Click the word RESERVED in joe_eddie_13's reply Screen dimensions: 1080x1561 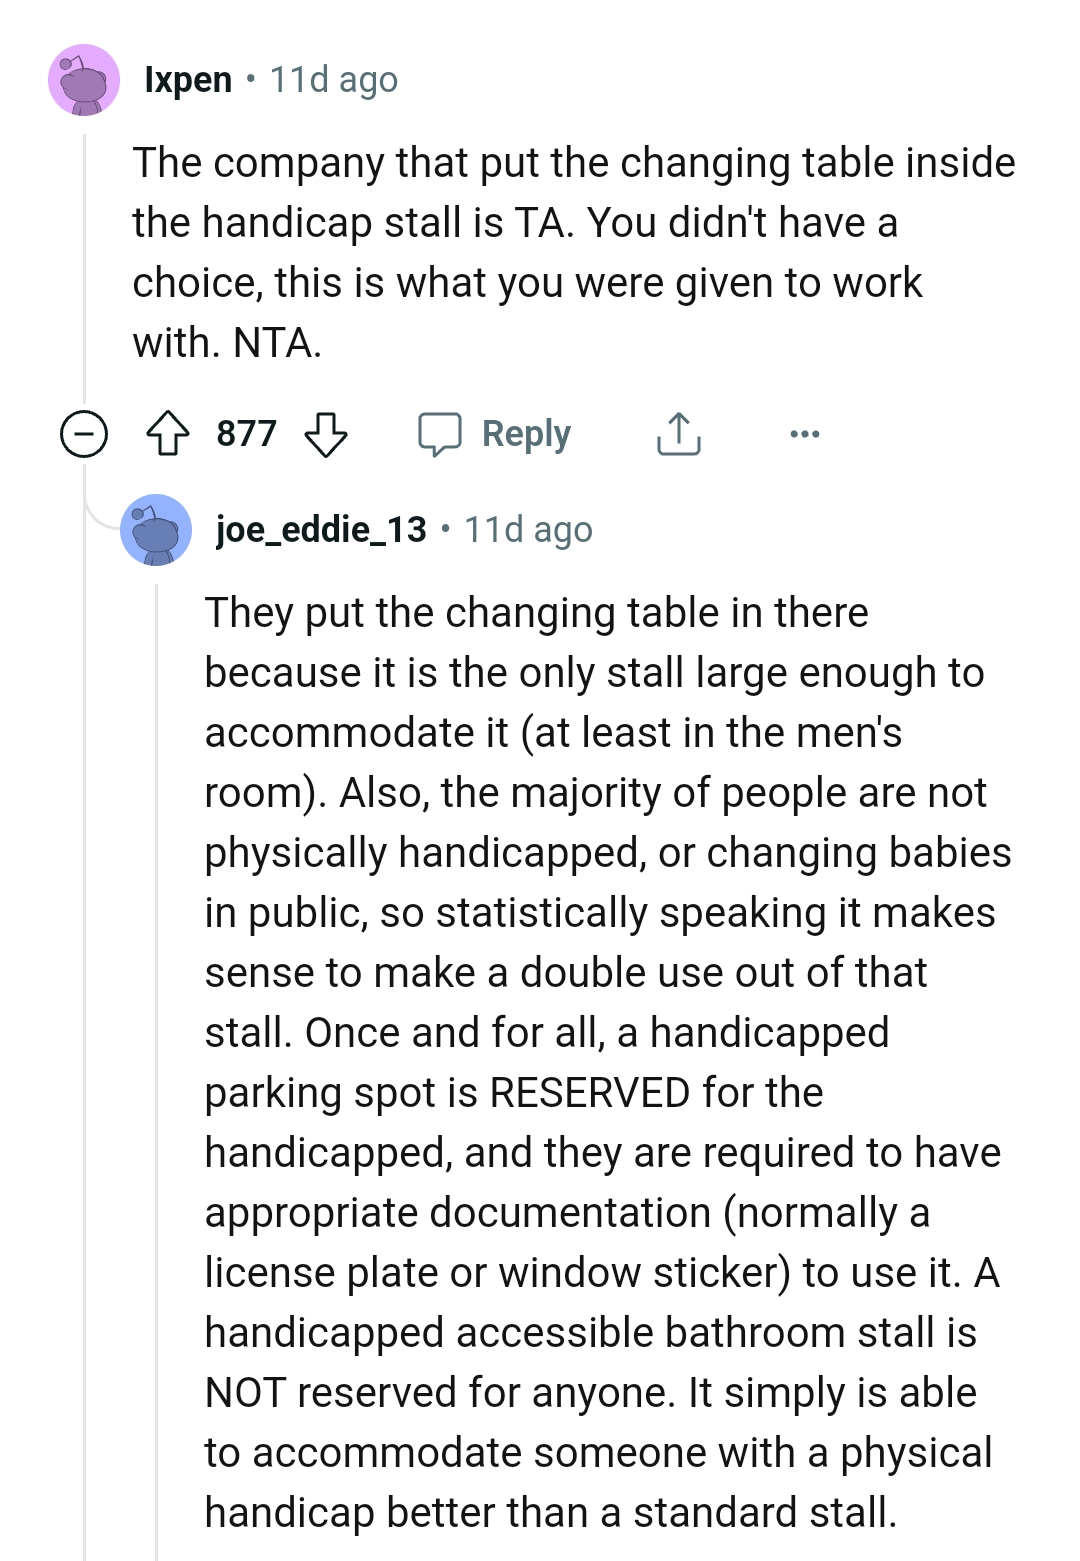point(589,1092)
